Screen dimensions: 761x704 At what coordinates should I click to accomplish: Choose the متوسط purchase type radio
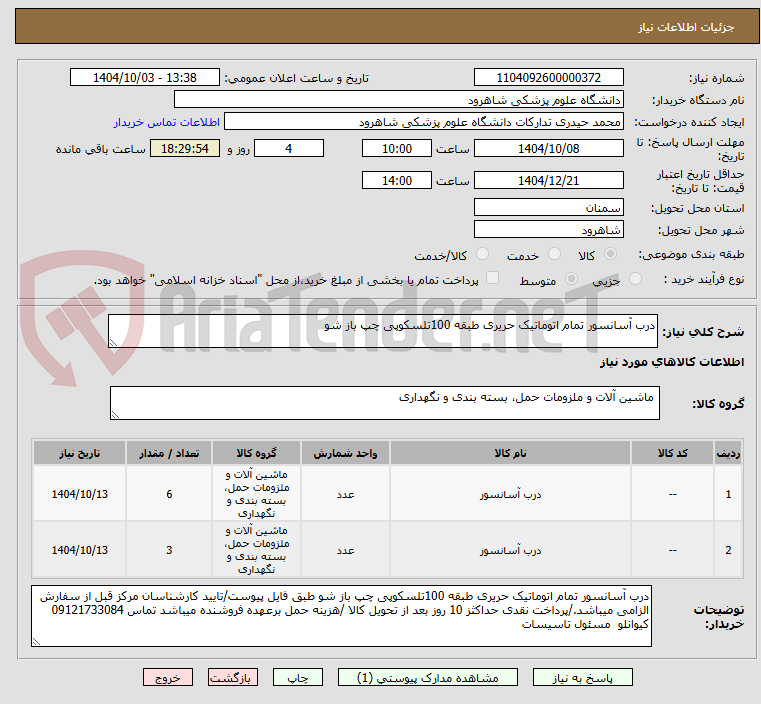point(572,278)
